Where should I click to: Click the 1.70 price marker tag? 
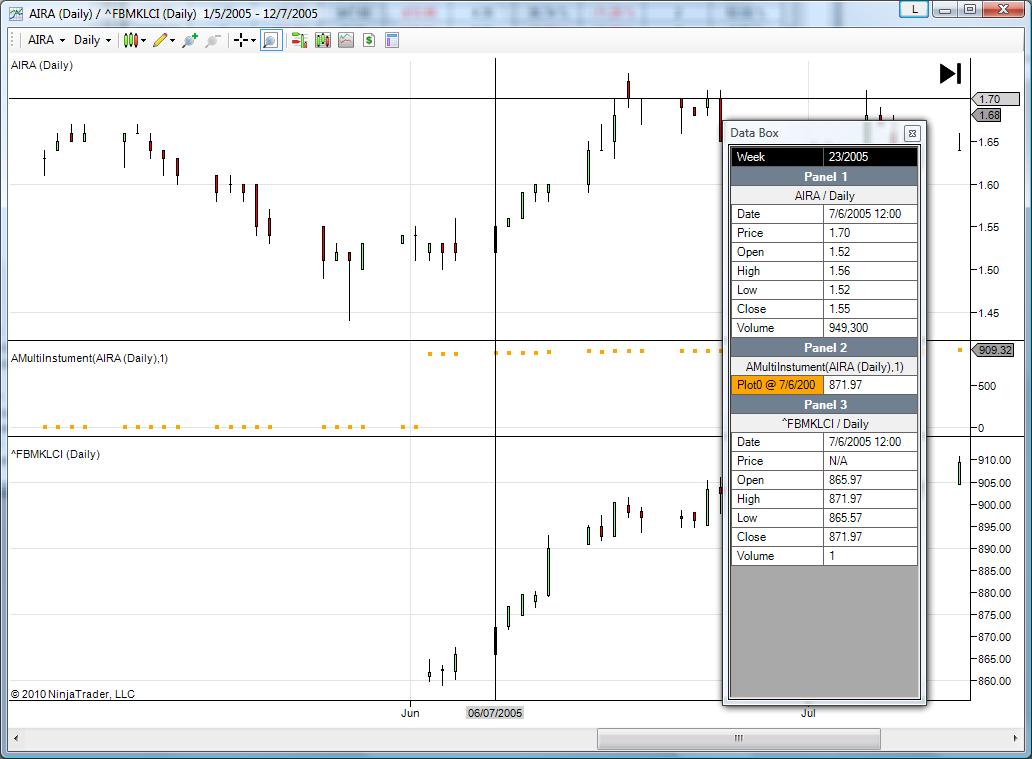[x=994, y=99]
